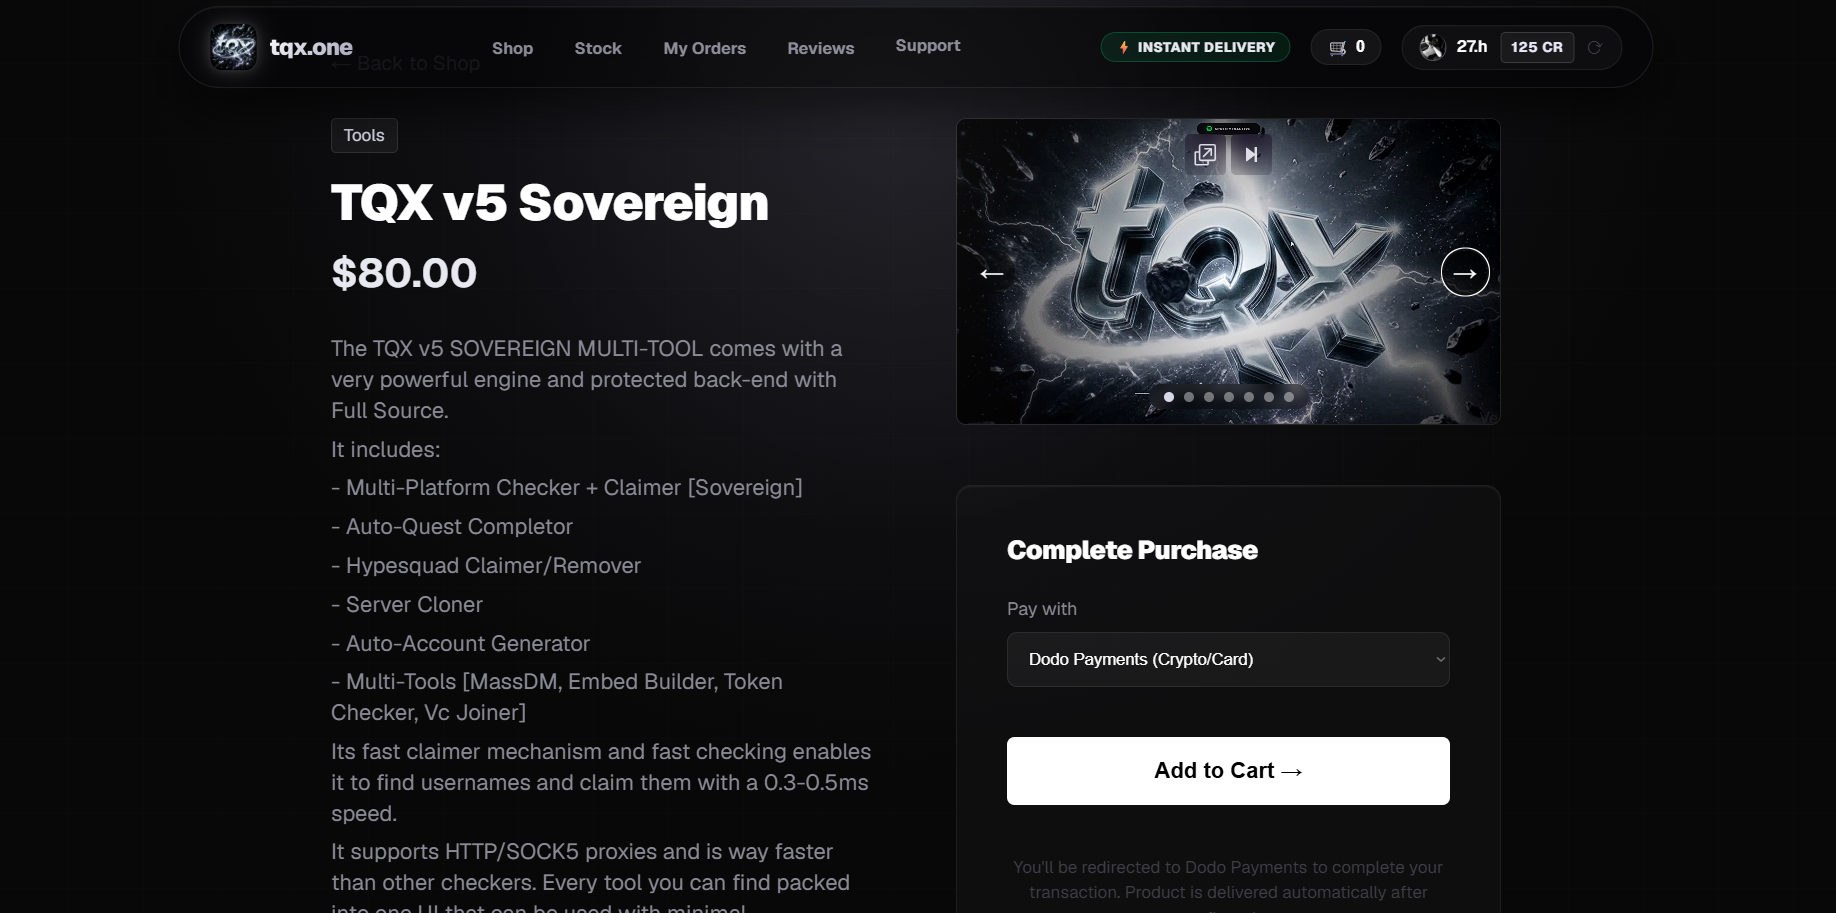Screen dimensions: 1836x913
Task: Open My Orders page
Action: click(705, 48)
